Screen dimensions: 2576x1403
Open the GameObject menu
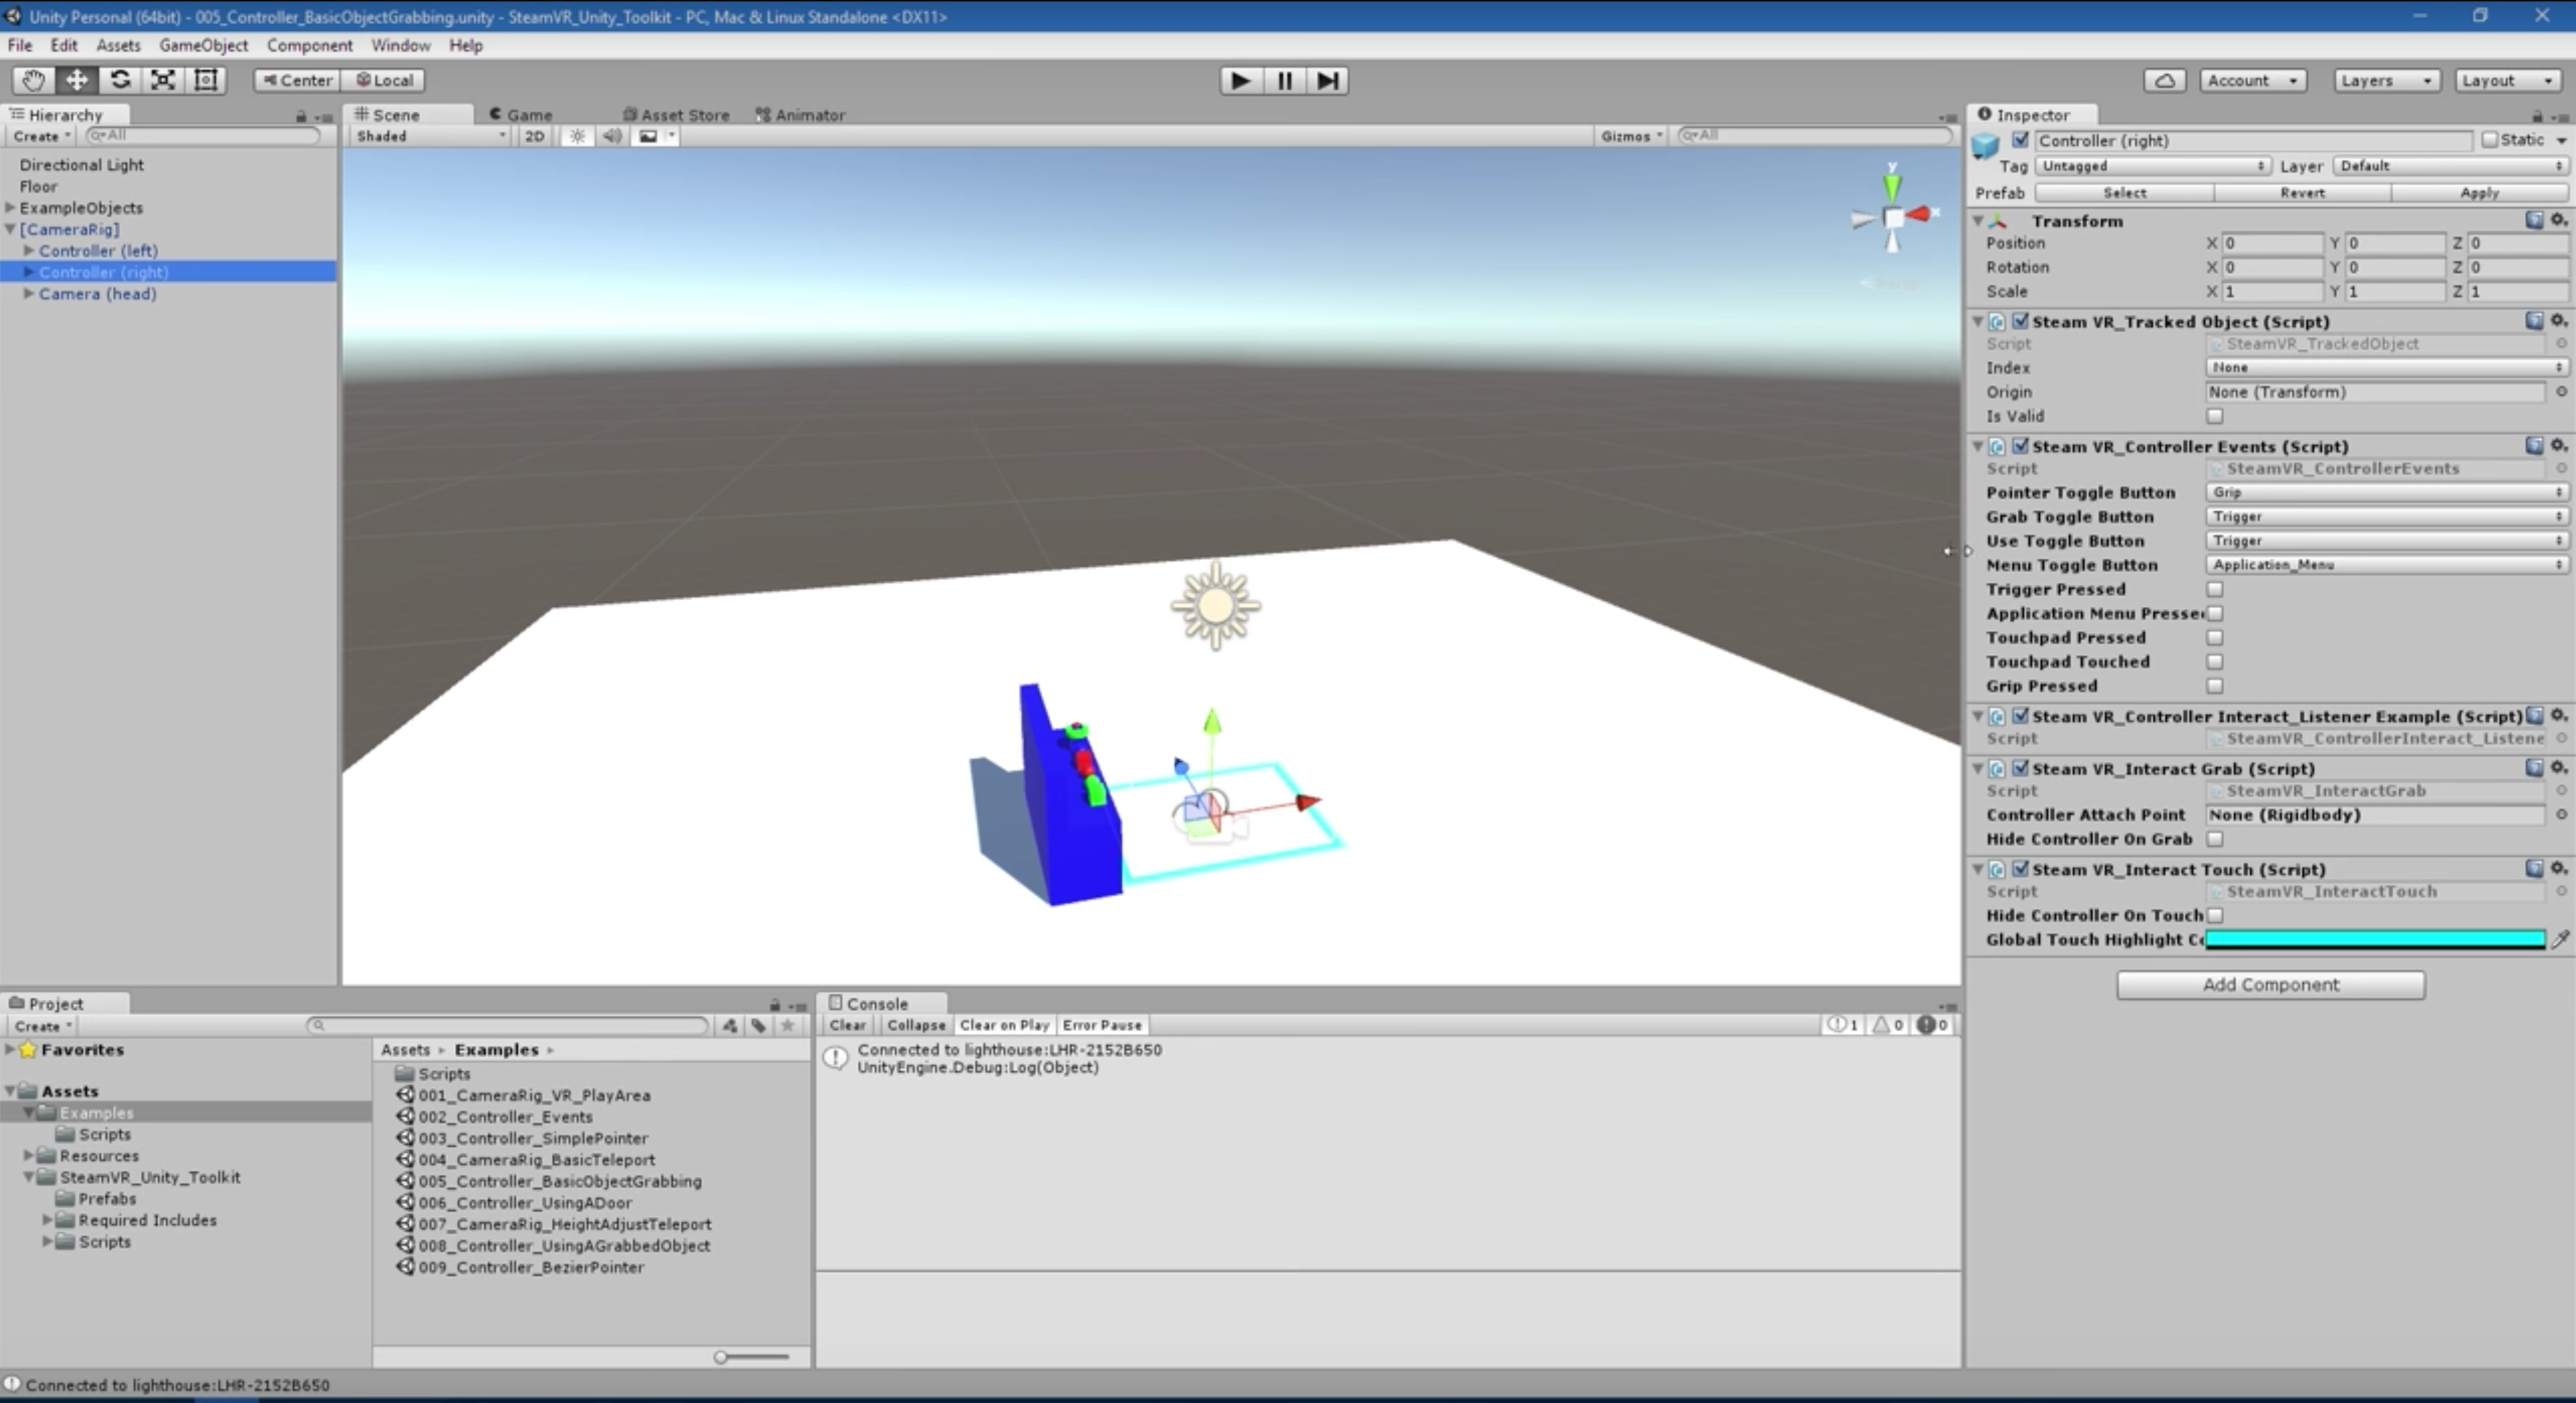tap(203, 45)
